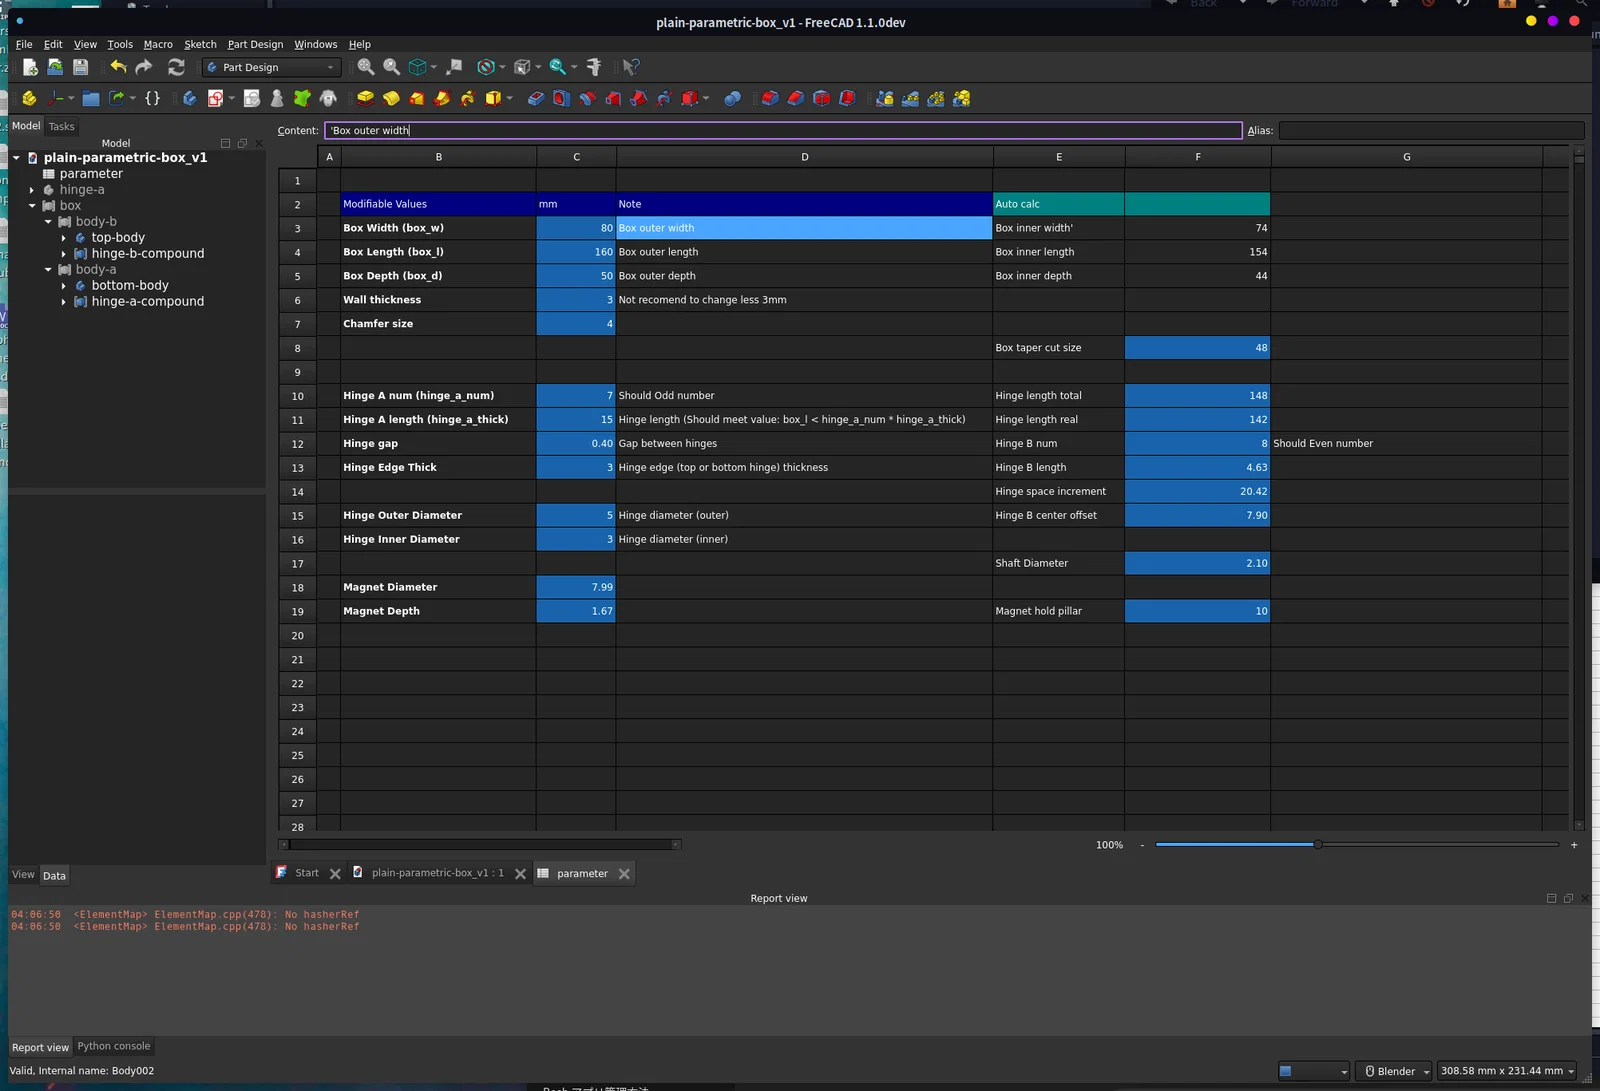
Task: Open the Blender navigation style dropdown
Action: (x=1395, y=1071)
